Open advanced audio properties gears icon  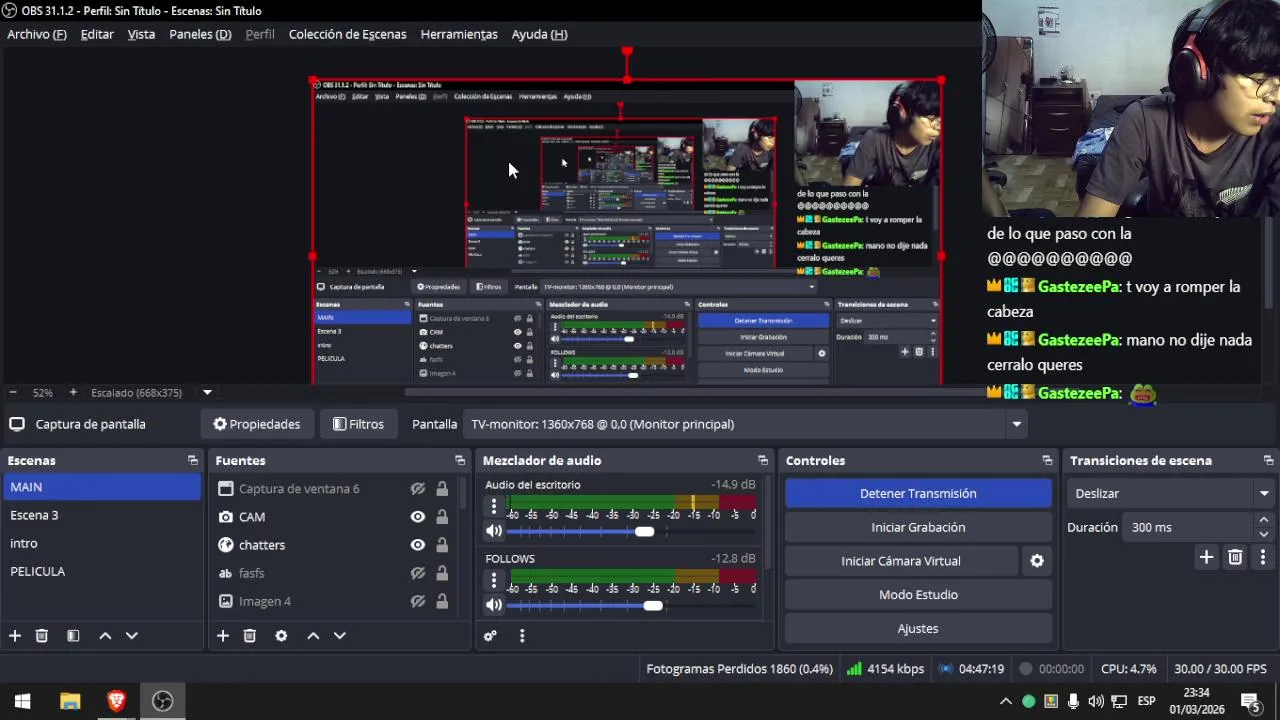pos(490,636)
